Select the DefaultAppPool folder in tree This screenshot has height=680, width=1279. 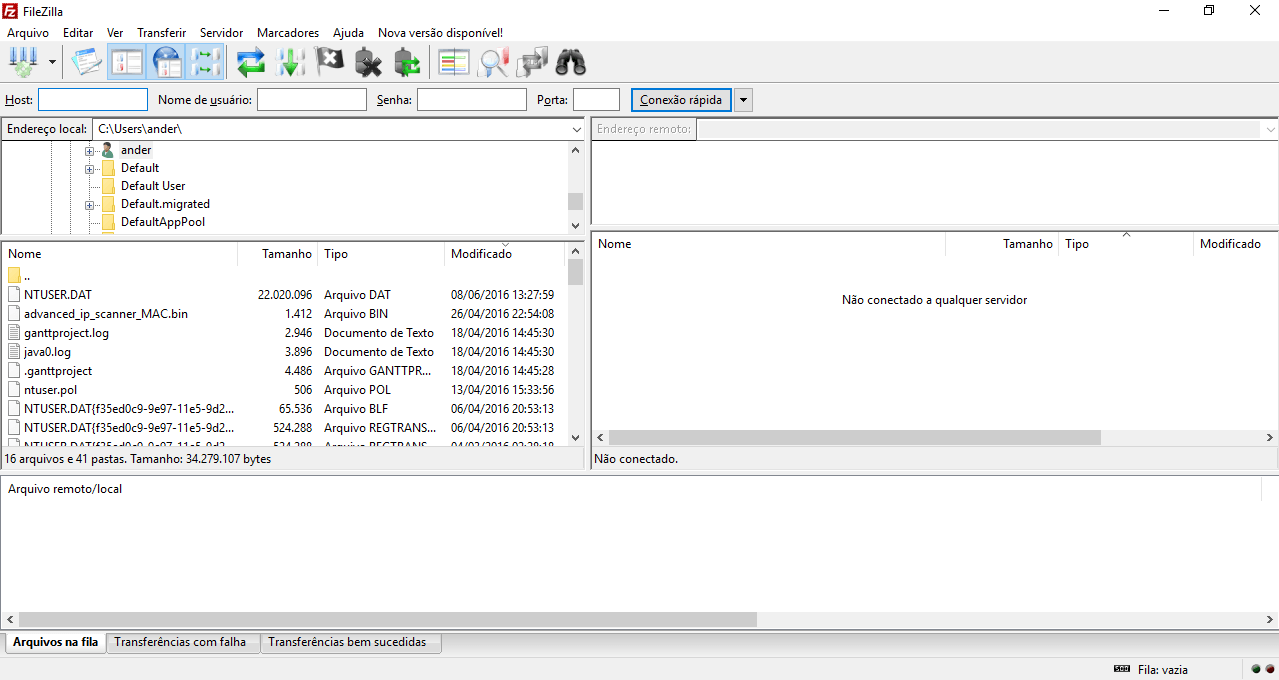[x=163, y=222]
